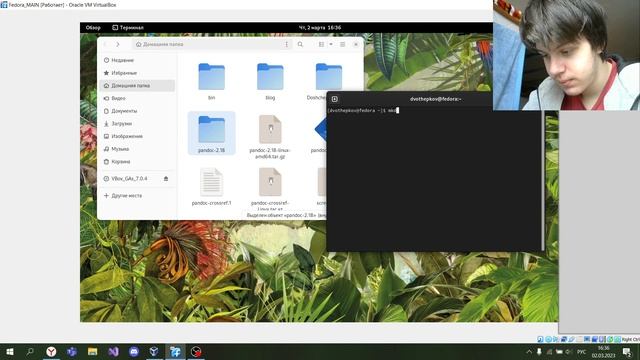640x360 pixels.
Task: Open the Windows Start menu
Action: [10, 351]
